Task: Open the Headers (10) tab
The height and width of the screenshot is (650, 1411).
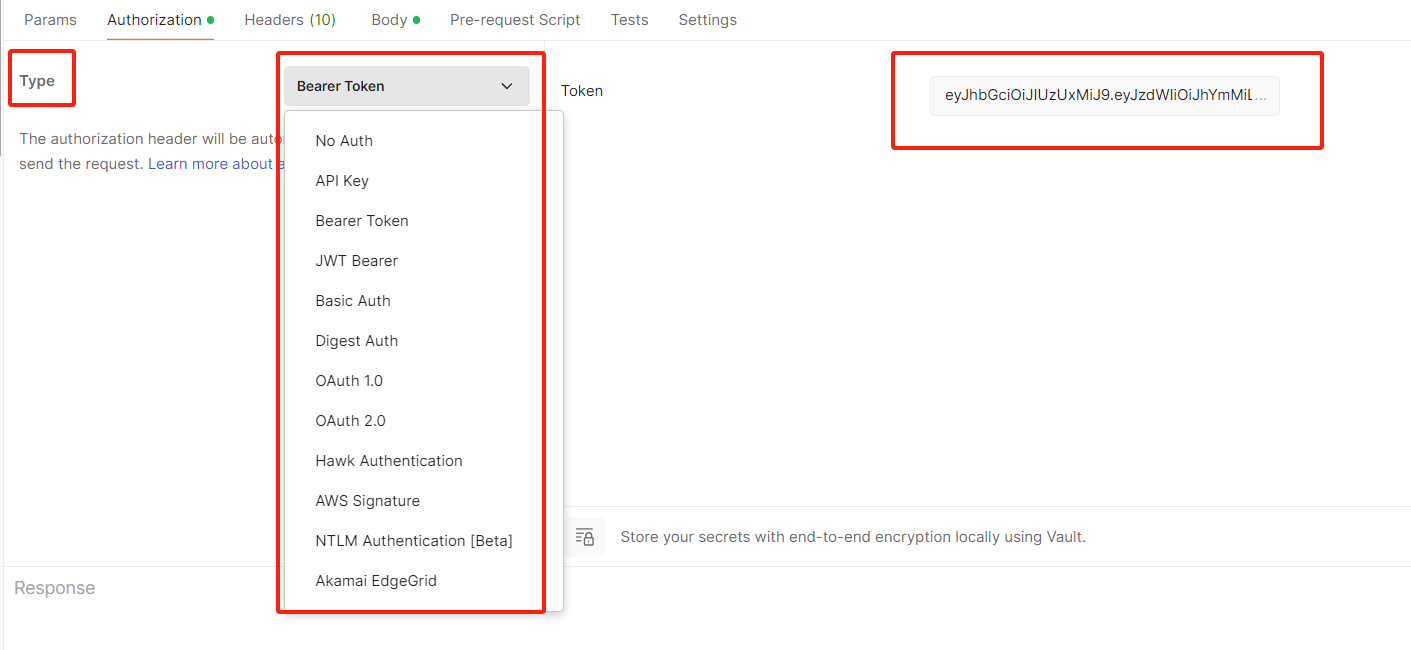Action: [x=290, y=20]
